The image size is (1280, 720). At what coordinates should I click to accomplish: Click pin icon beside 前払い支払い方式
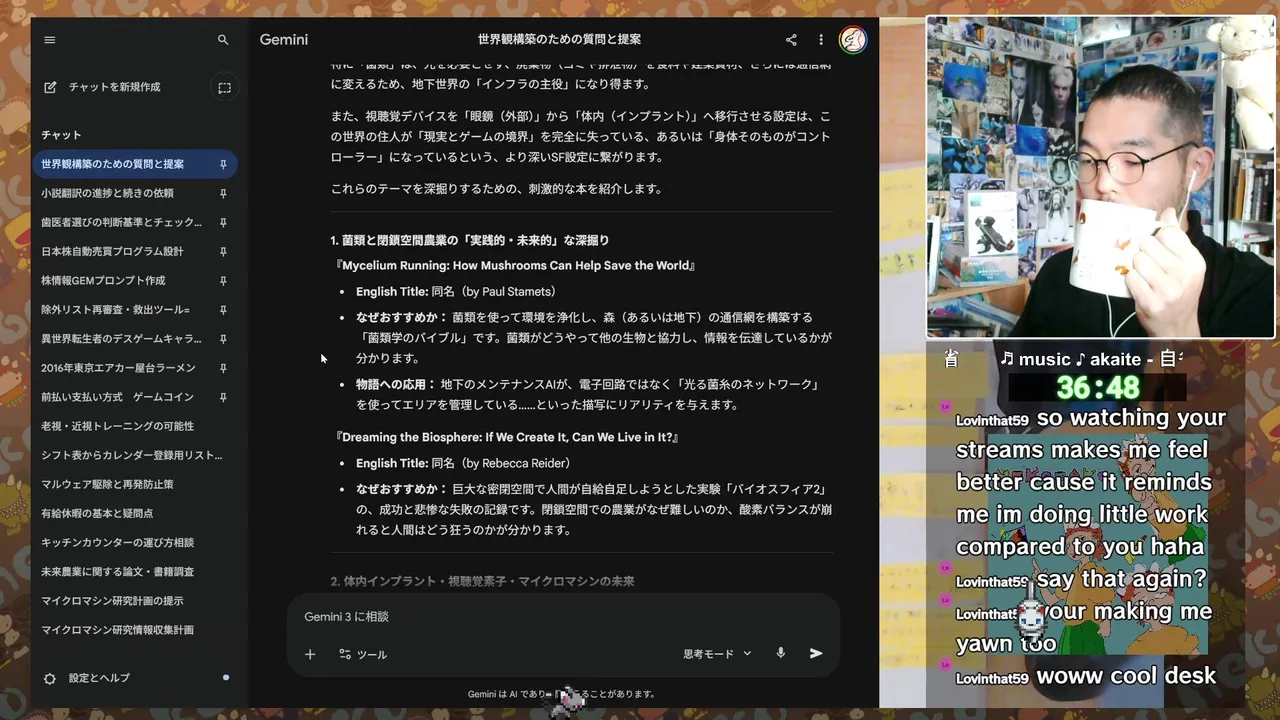223,397
